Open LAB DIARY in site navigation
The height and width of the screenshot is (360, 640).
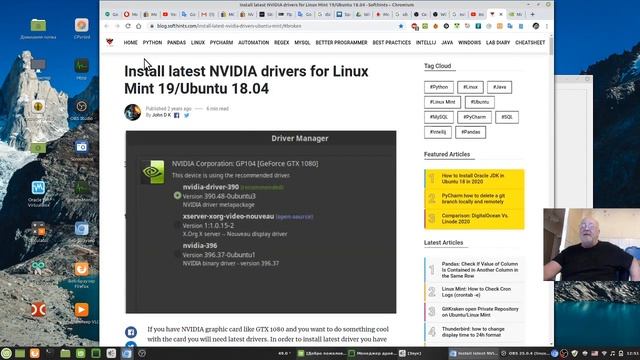coord(498,42)
